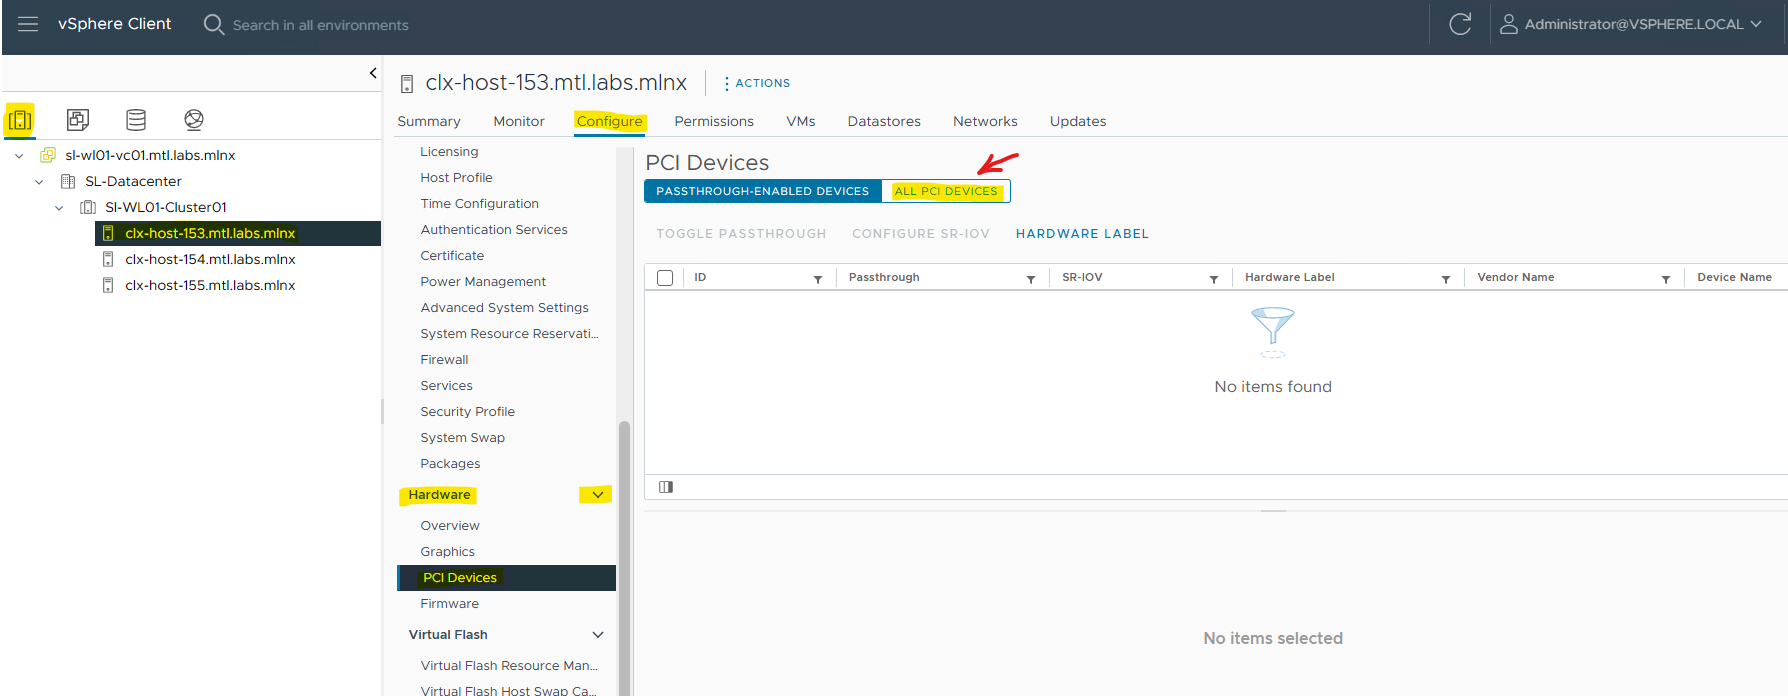Screen dimensions: 1788x696
Task: Collapse the Hardware section chevron
Action: pyautogui.click(x=598, y=495)
